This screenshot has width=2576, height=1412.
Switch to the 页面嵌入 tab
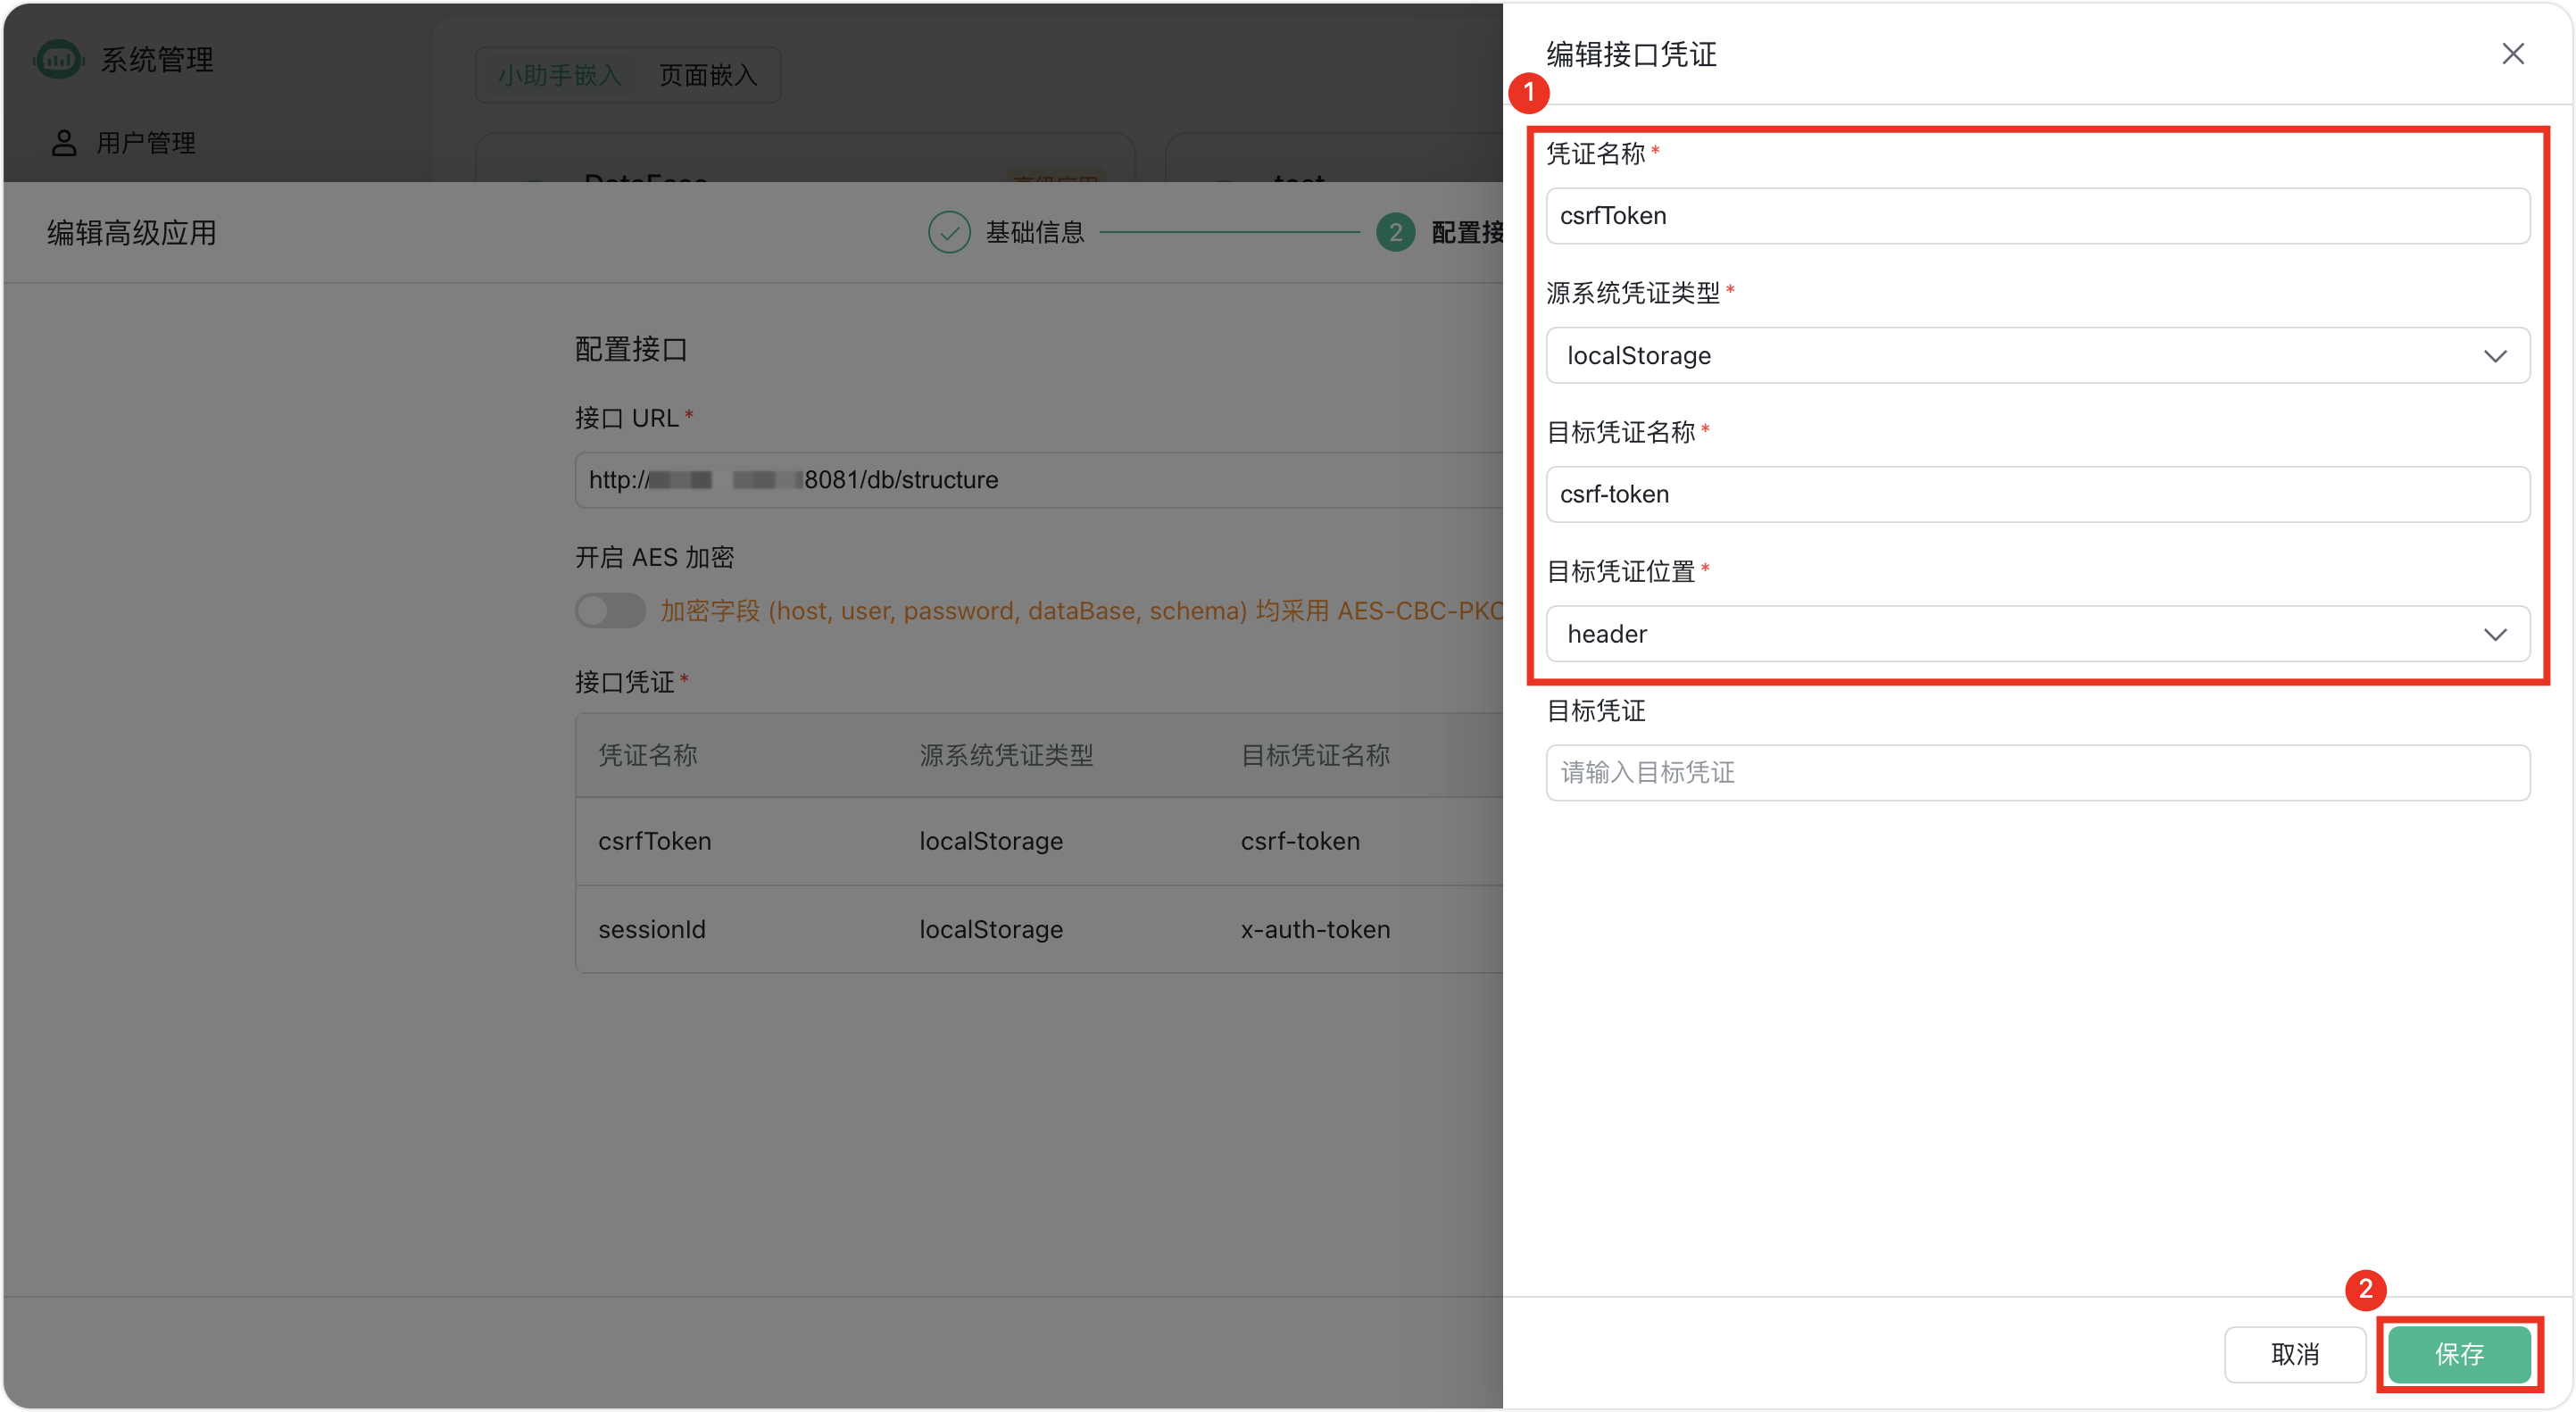[x=707, y=74]
